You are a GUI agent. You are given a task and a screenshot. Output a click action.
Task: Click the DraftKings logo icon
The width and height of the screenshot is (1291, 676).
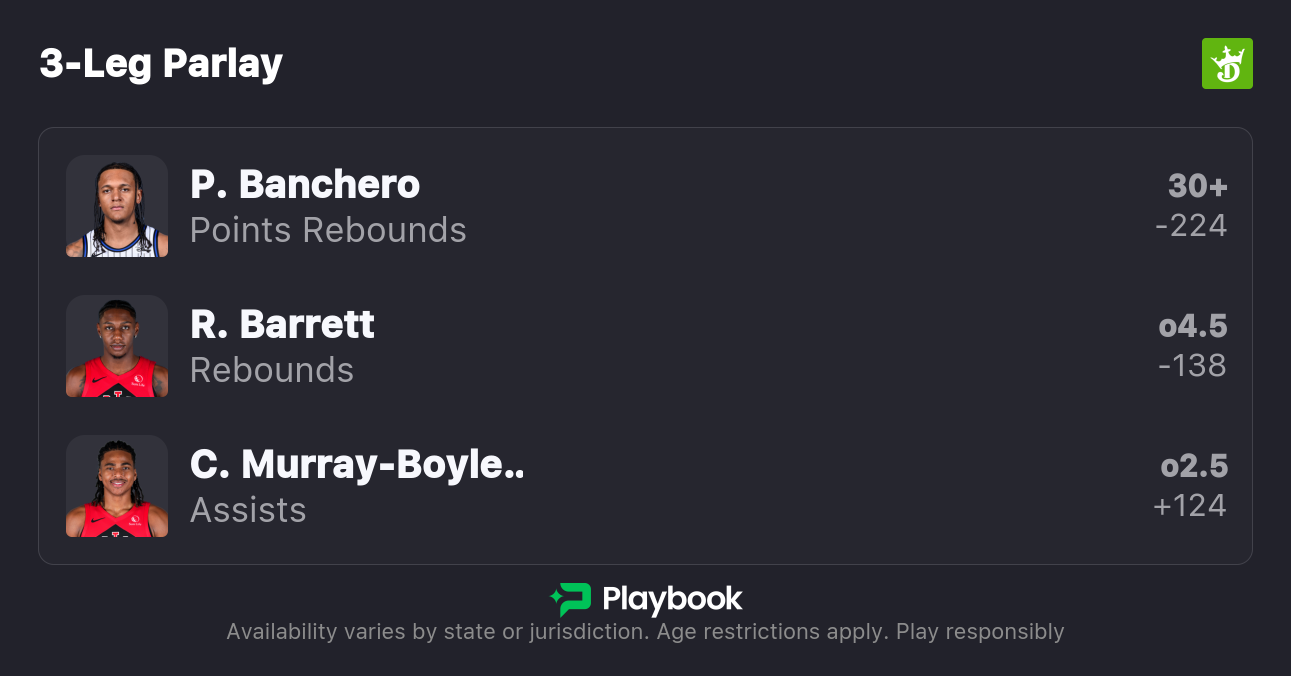tap(1226, 64)
